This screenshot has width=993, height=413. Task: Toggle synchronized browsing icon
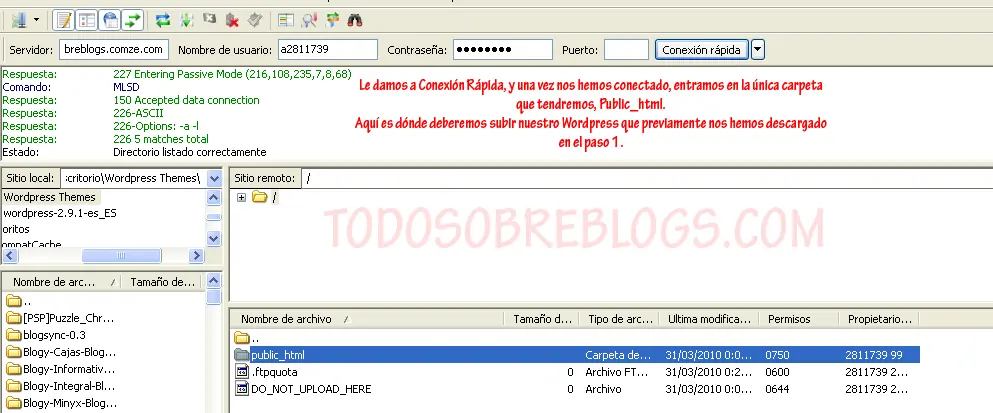pos(332,20)
